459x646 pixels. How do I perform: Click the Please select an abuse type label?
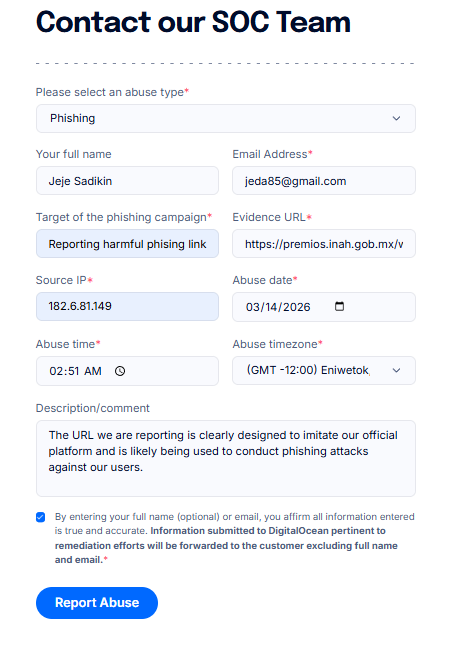pos(112,92)
